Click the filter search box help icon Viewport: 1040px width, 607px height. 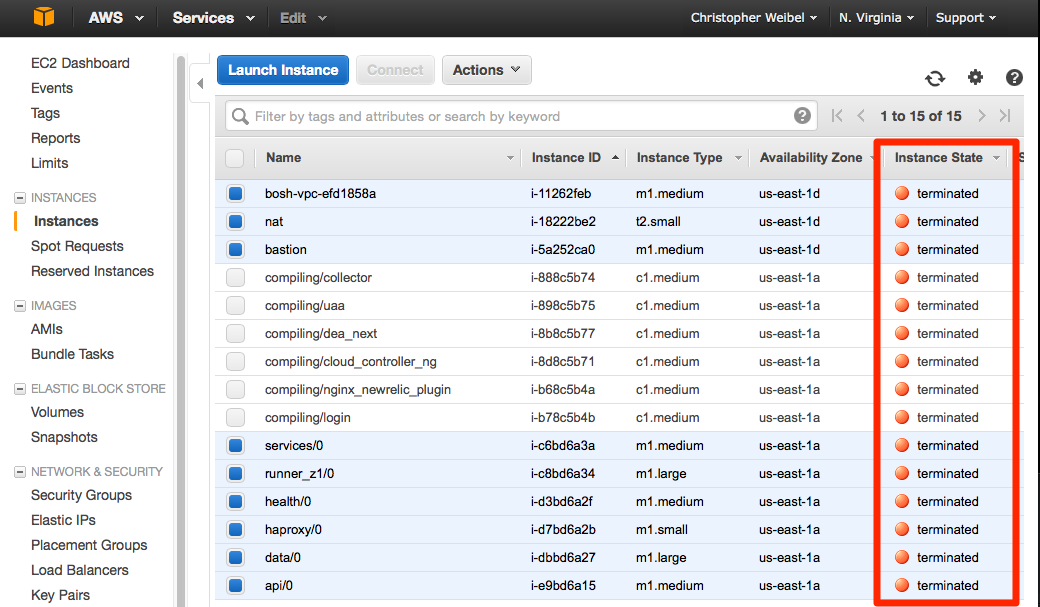pyautogui.click(x=802, y=116)
